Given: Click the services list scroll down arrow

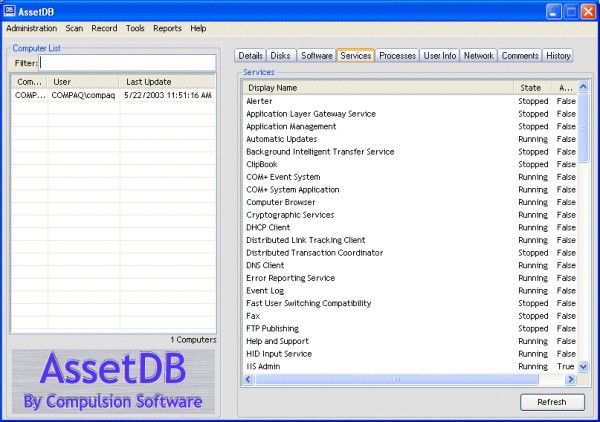Looking at the screenshot, I should 583,367.
